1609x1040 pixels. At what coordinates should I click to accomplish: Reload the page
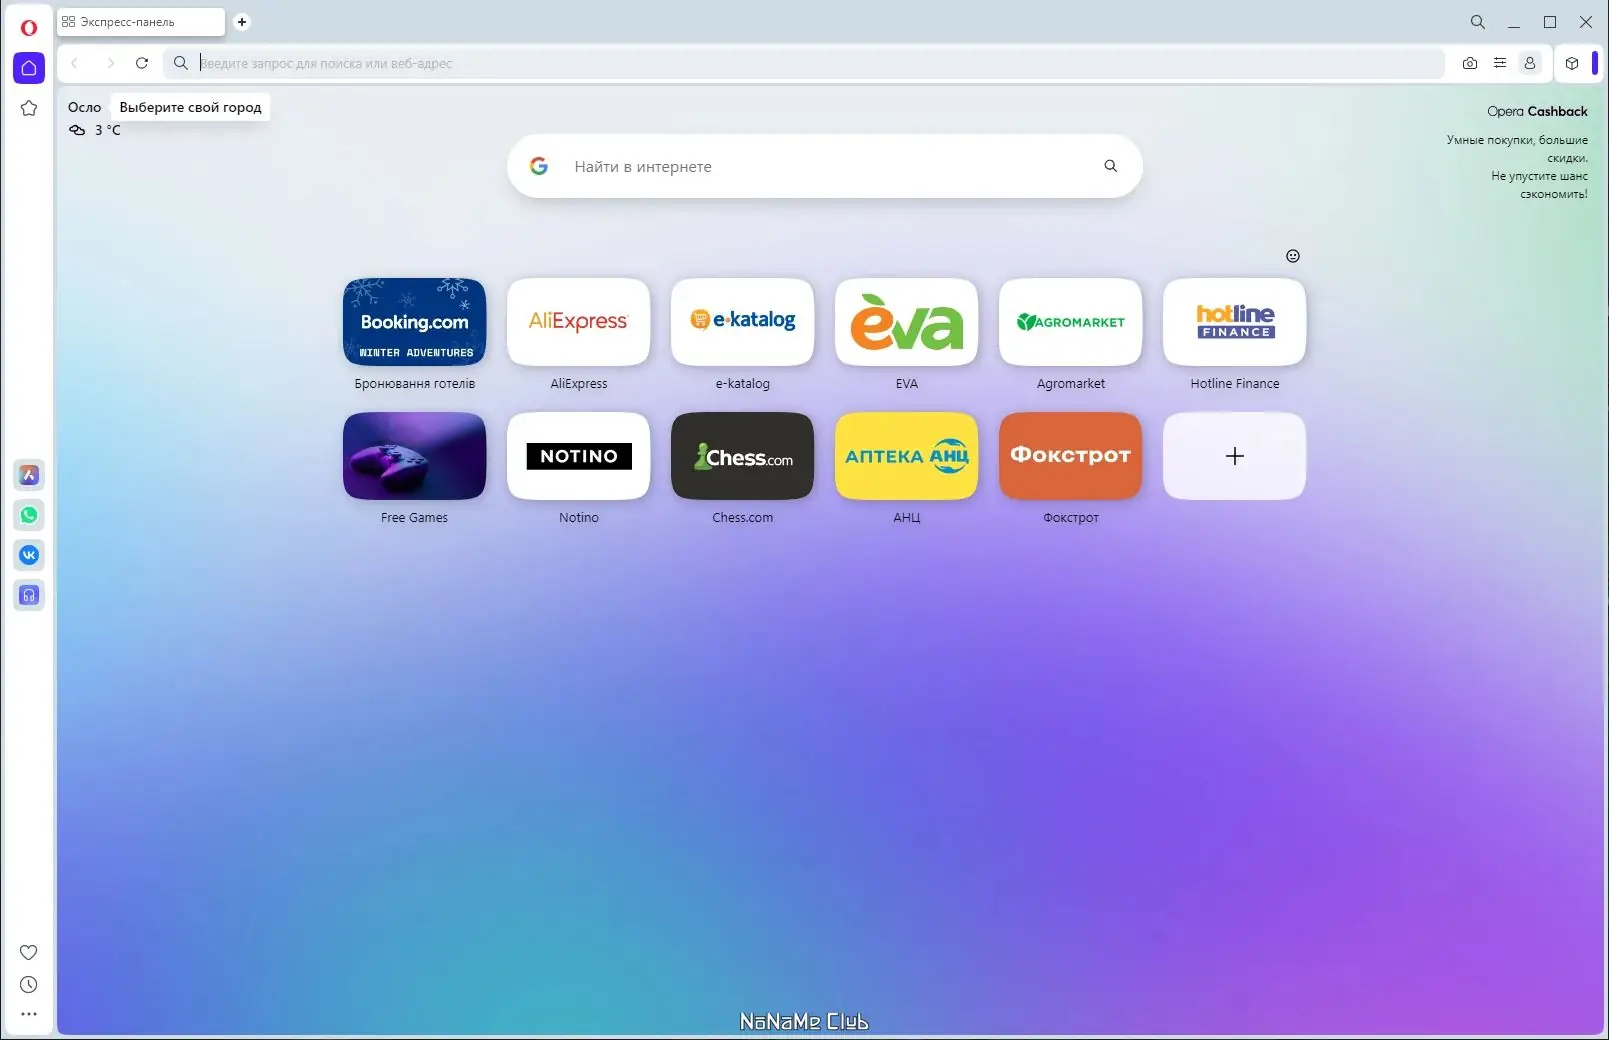(x=142, y=63)
